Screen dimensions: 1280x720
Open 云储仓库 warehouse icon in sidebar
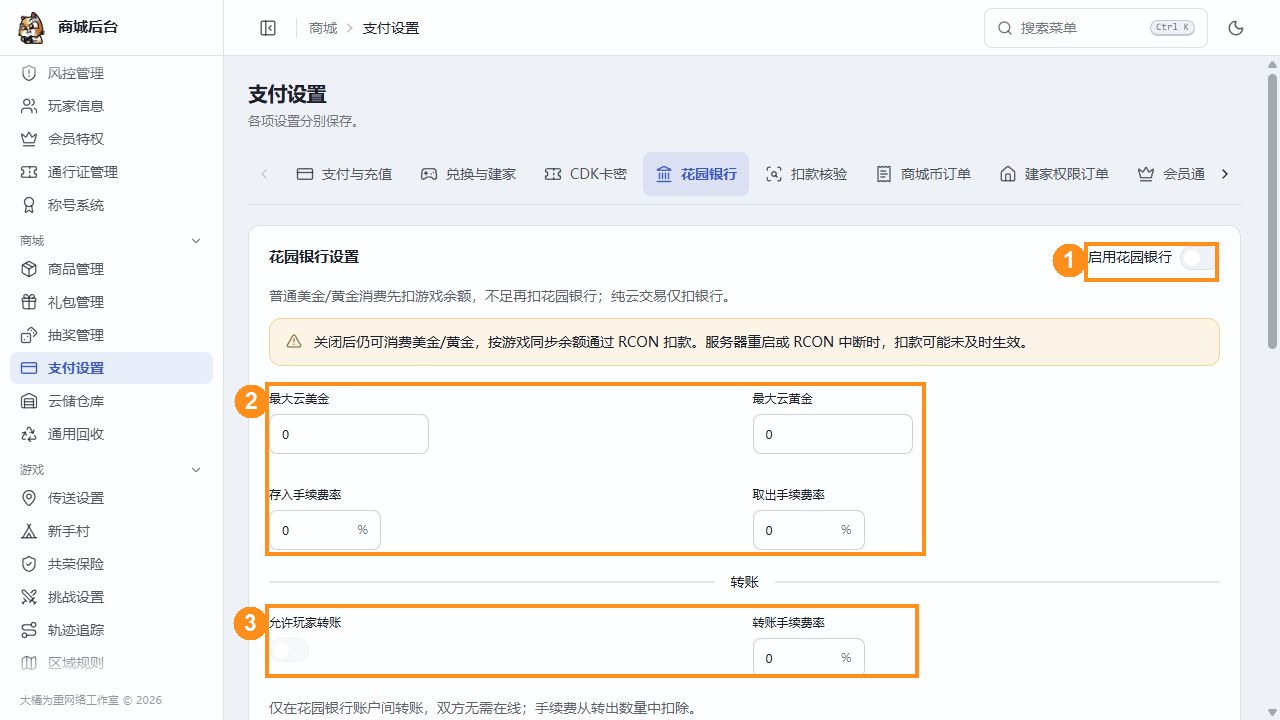[x=29, y=401]
